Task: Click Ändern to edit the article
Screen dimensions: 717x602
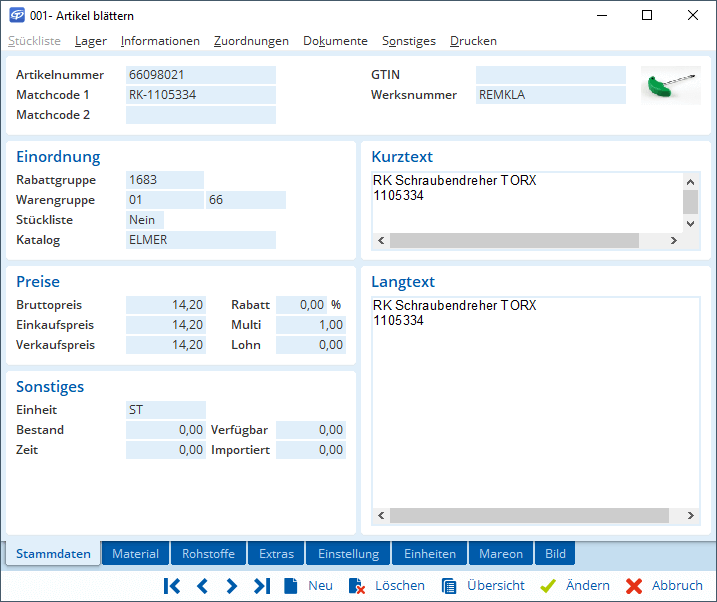Action: tap(575, 586)
